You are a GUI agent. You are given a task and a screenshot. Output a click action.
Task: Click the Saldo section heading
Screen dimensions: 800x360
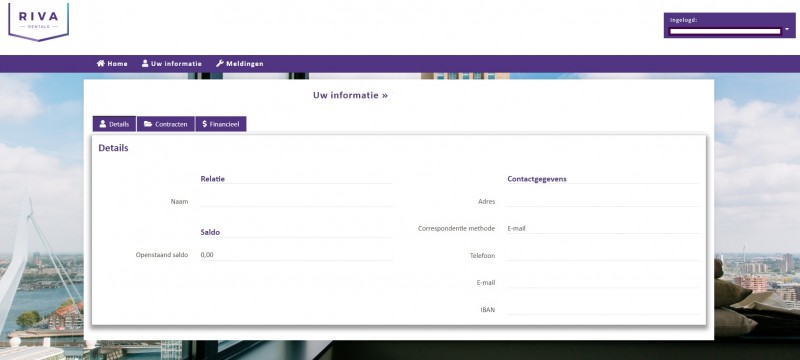click(x=210, y=232)
